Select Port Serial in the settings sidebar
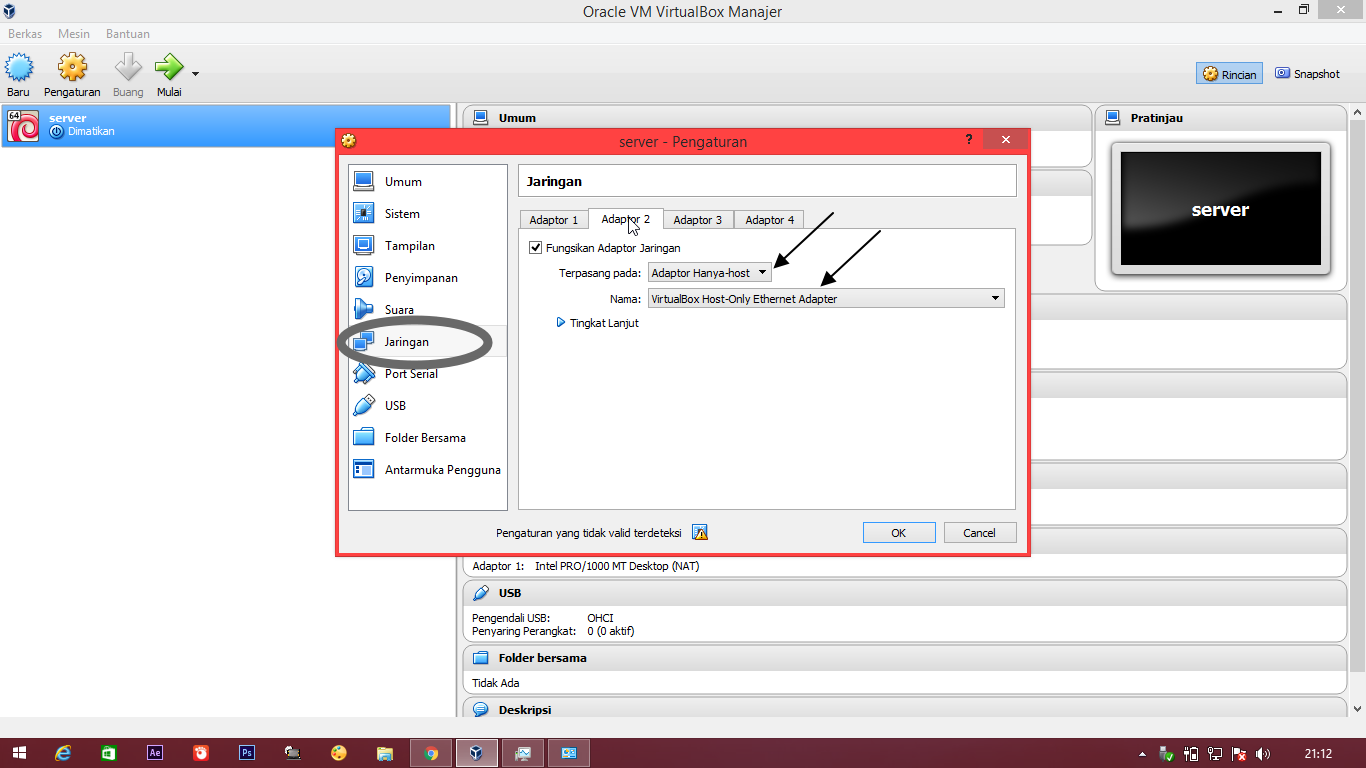1366x768 pixels. pyautogui.click(x=427, y=374)
